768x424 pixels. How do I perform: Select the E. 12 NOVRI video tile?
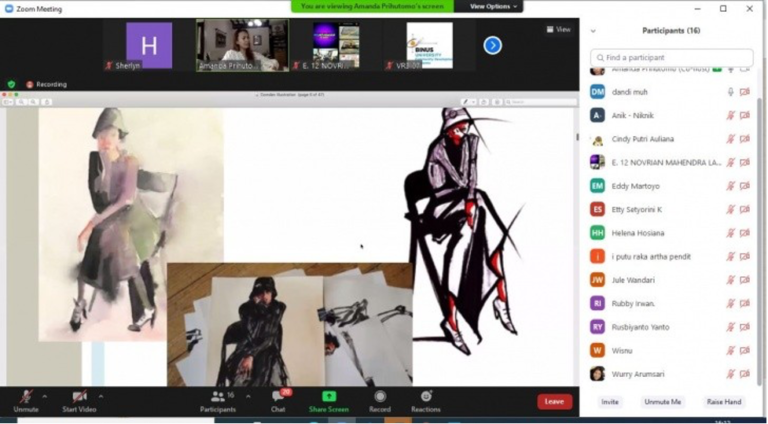[x=336, y=46]
